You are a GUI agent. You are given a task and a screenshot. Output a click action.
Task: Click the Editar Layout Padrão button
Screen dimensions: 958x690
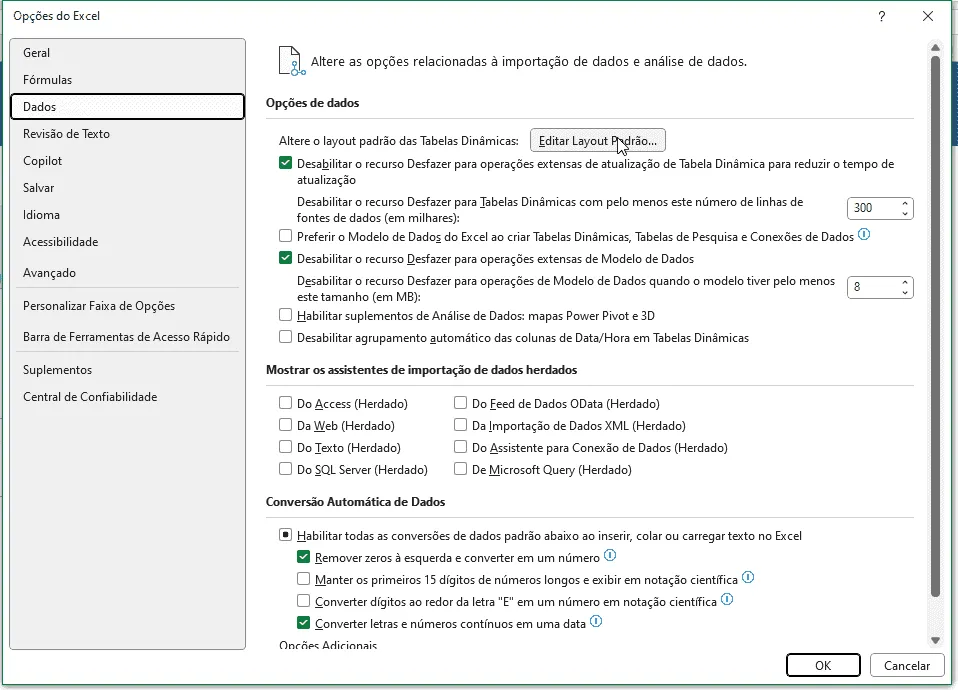598,141
